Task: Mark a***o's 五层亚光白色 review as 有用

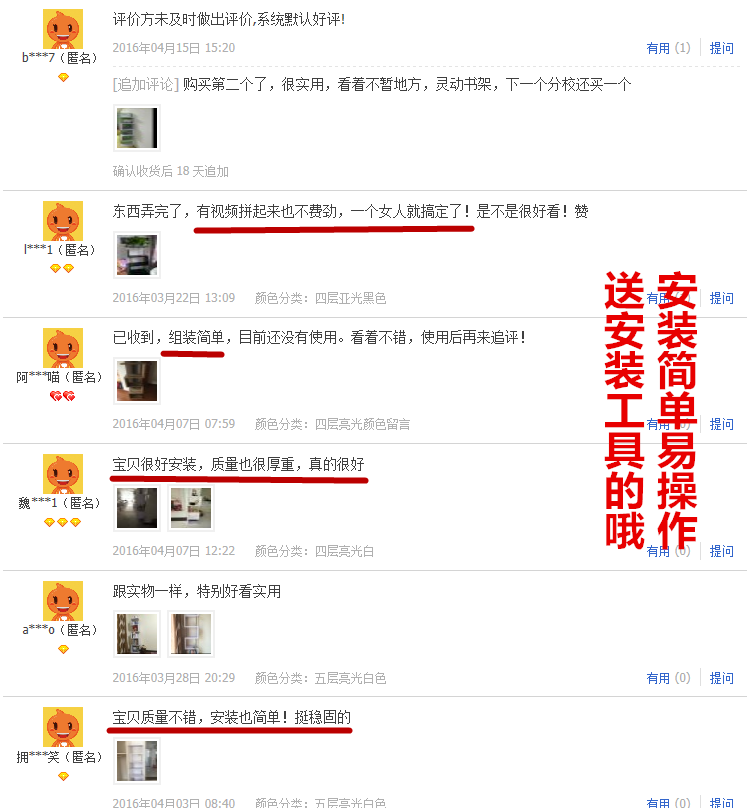Action: click(668, 678)
